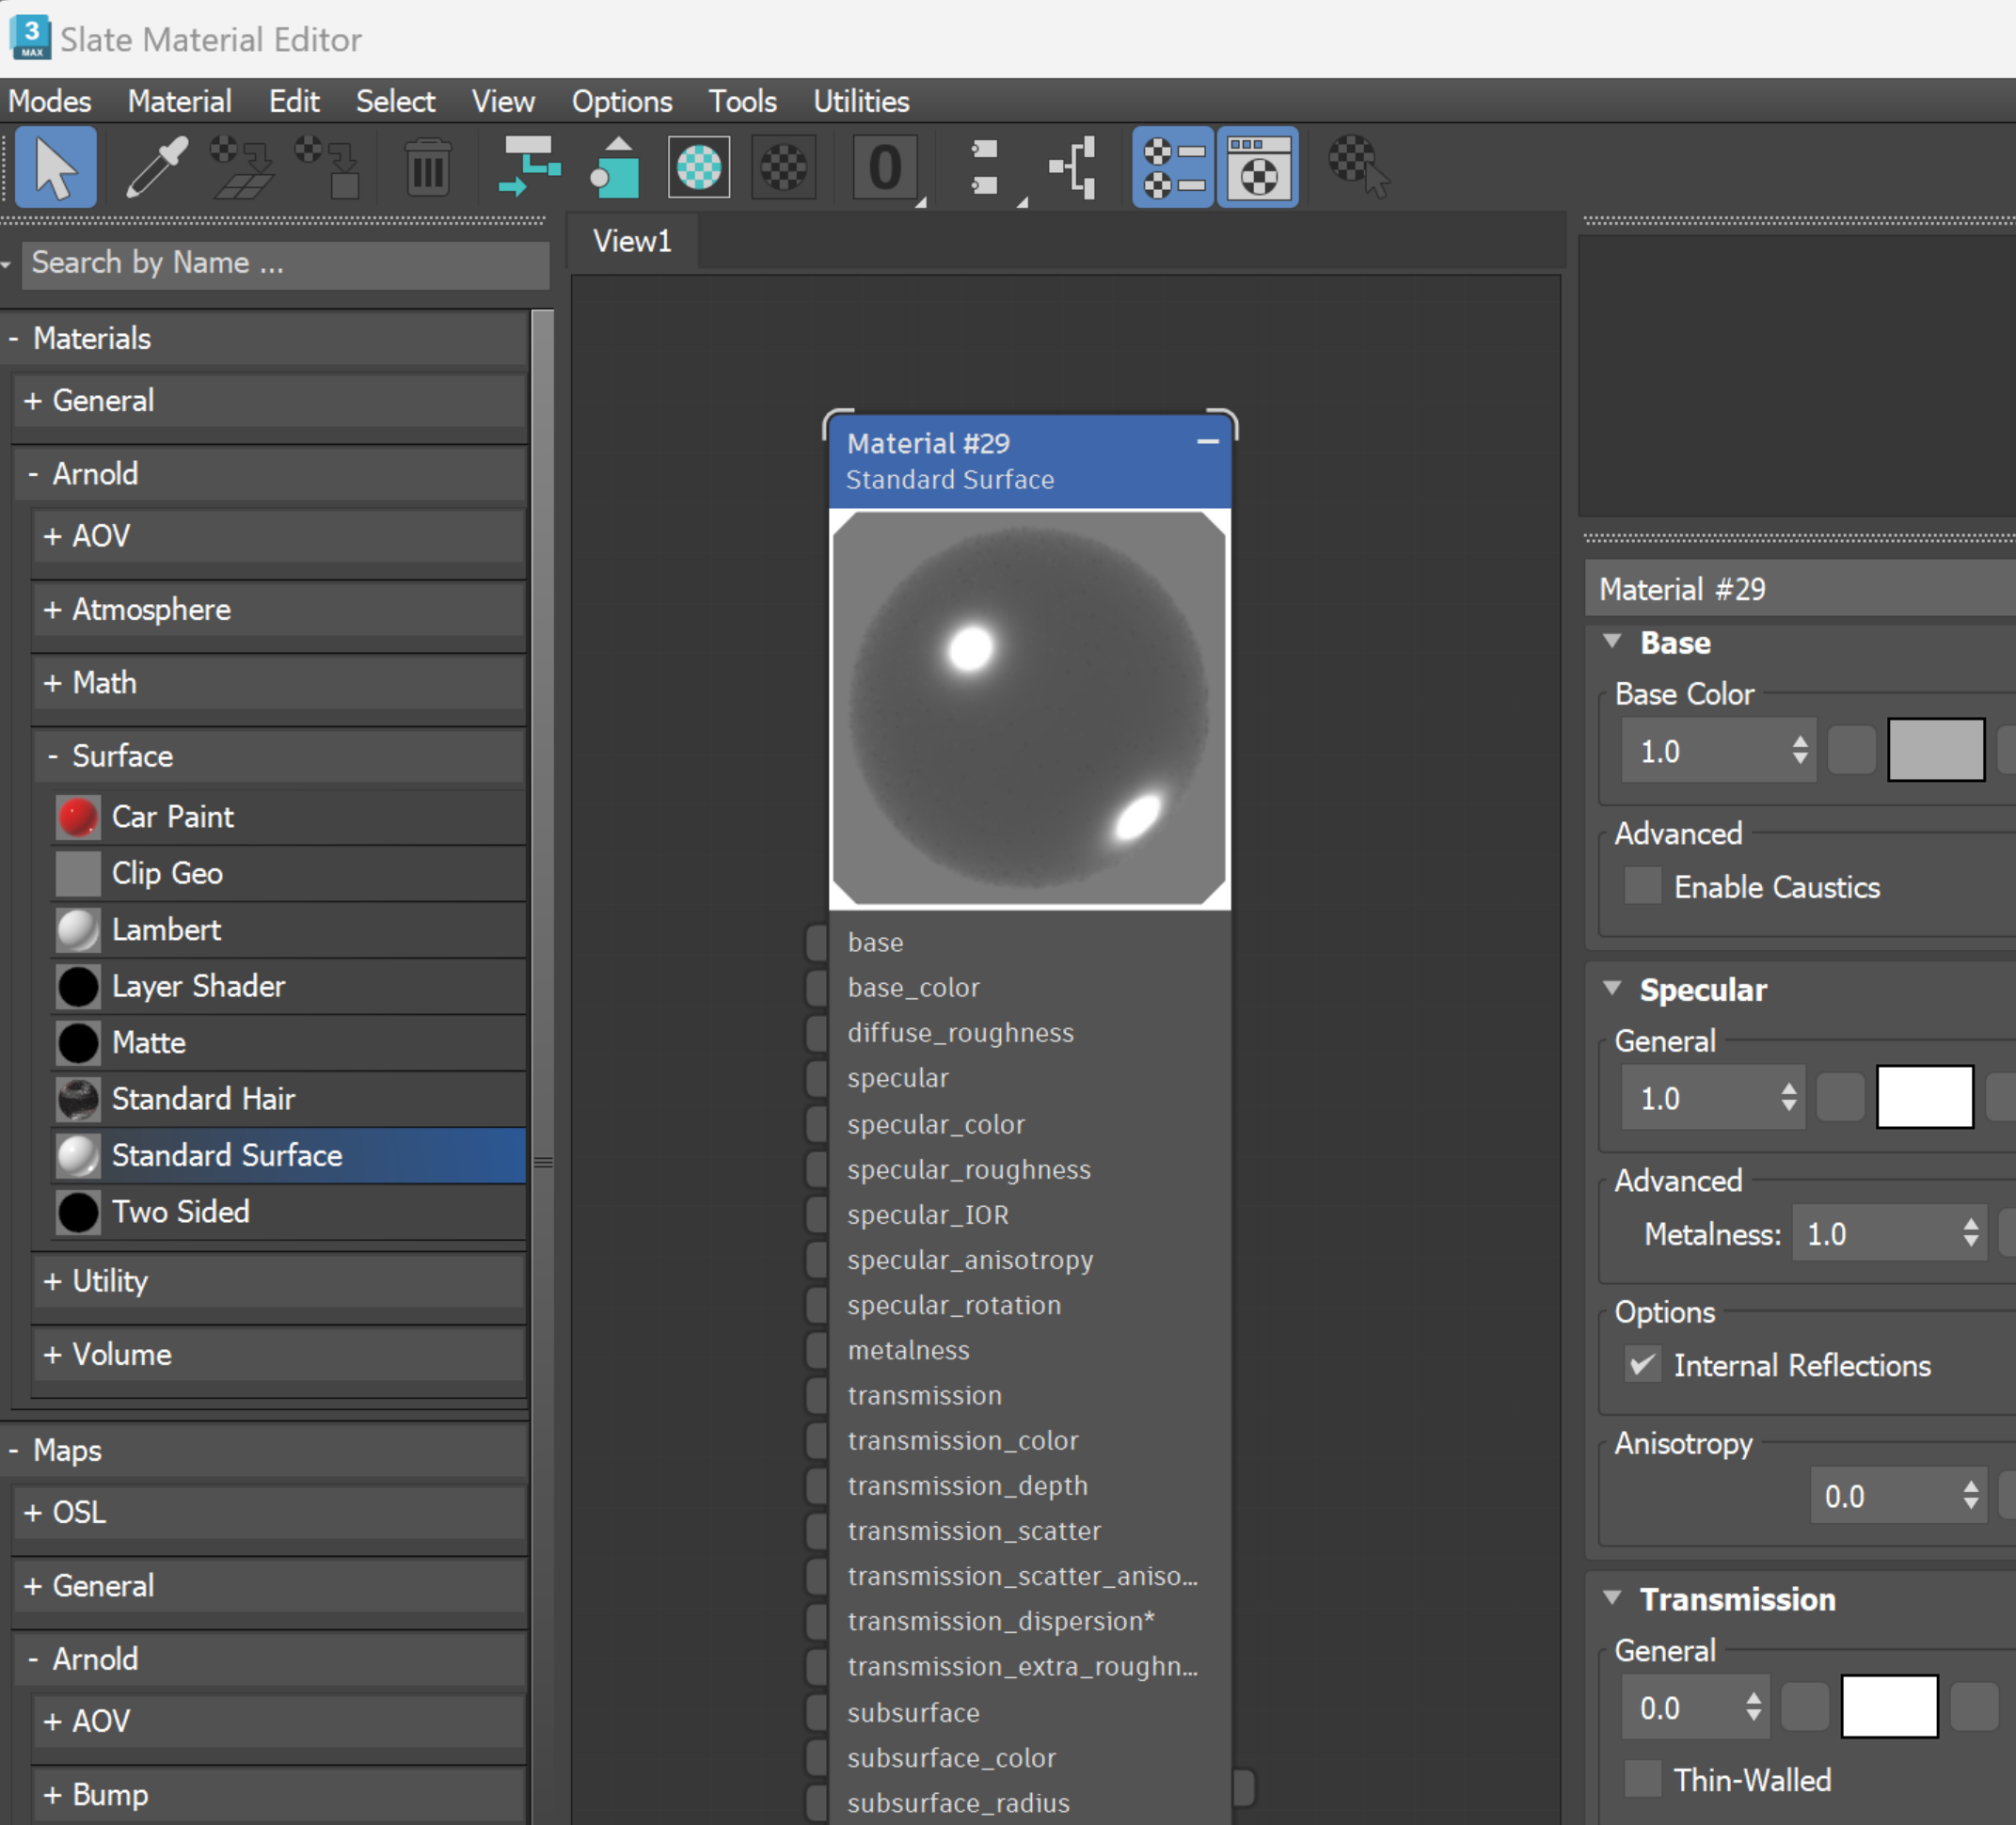This screenshot has height=1825, width=2016.
Task: Switch to the View1 tab
Action: pos(631,241)
